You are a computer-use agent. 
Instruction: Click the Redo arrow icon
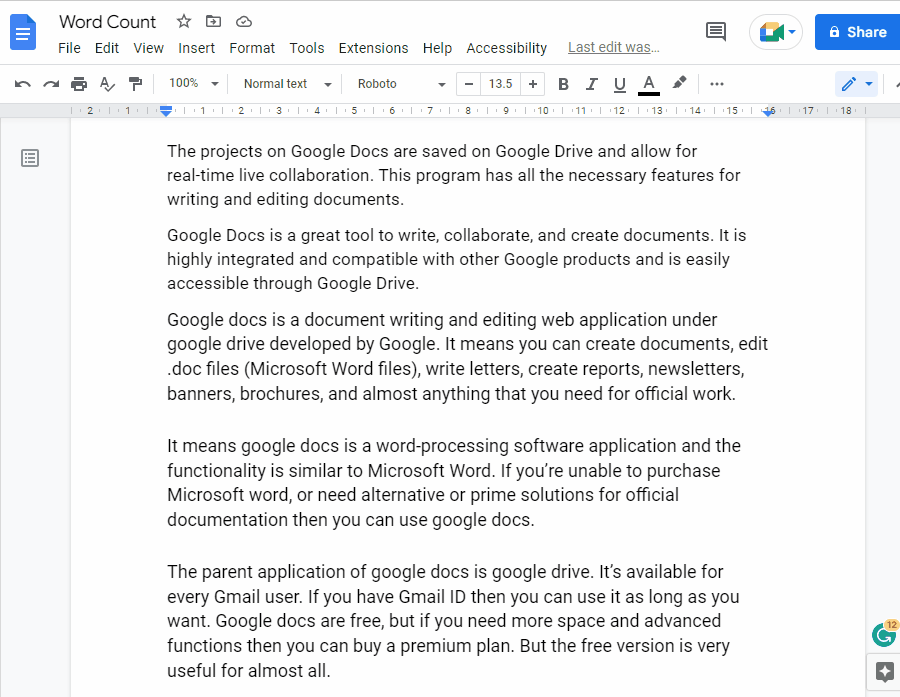tap(50, 84)
